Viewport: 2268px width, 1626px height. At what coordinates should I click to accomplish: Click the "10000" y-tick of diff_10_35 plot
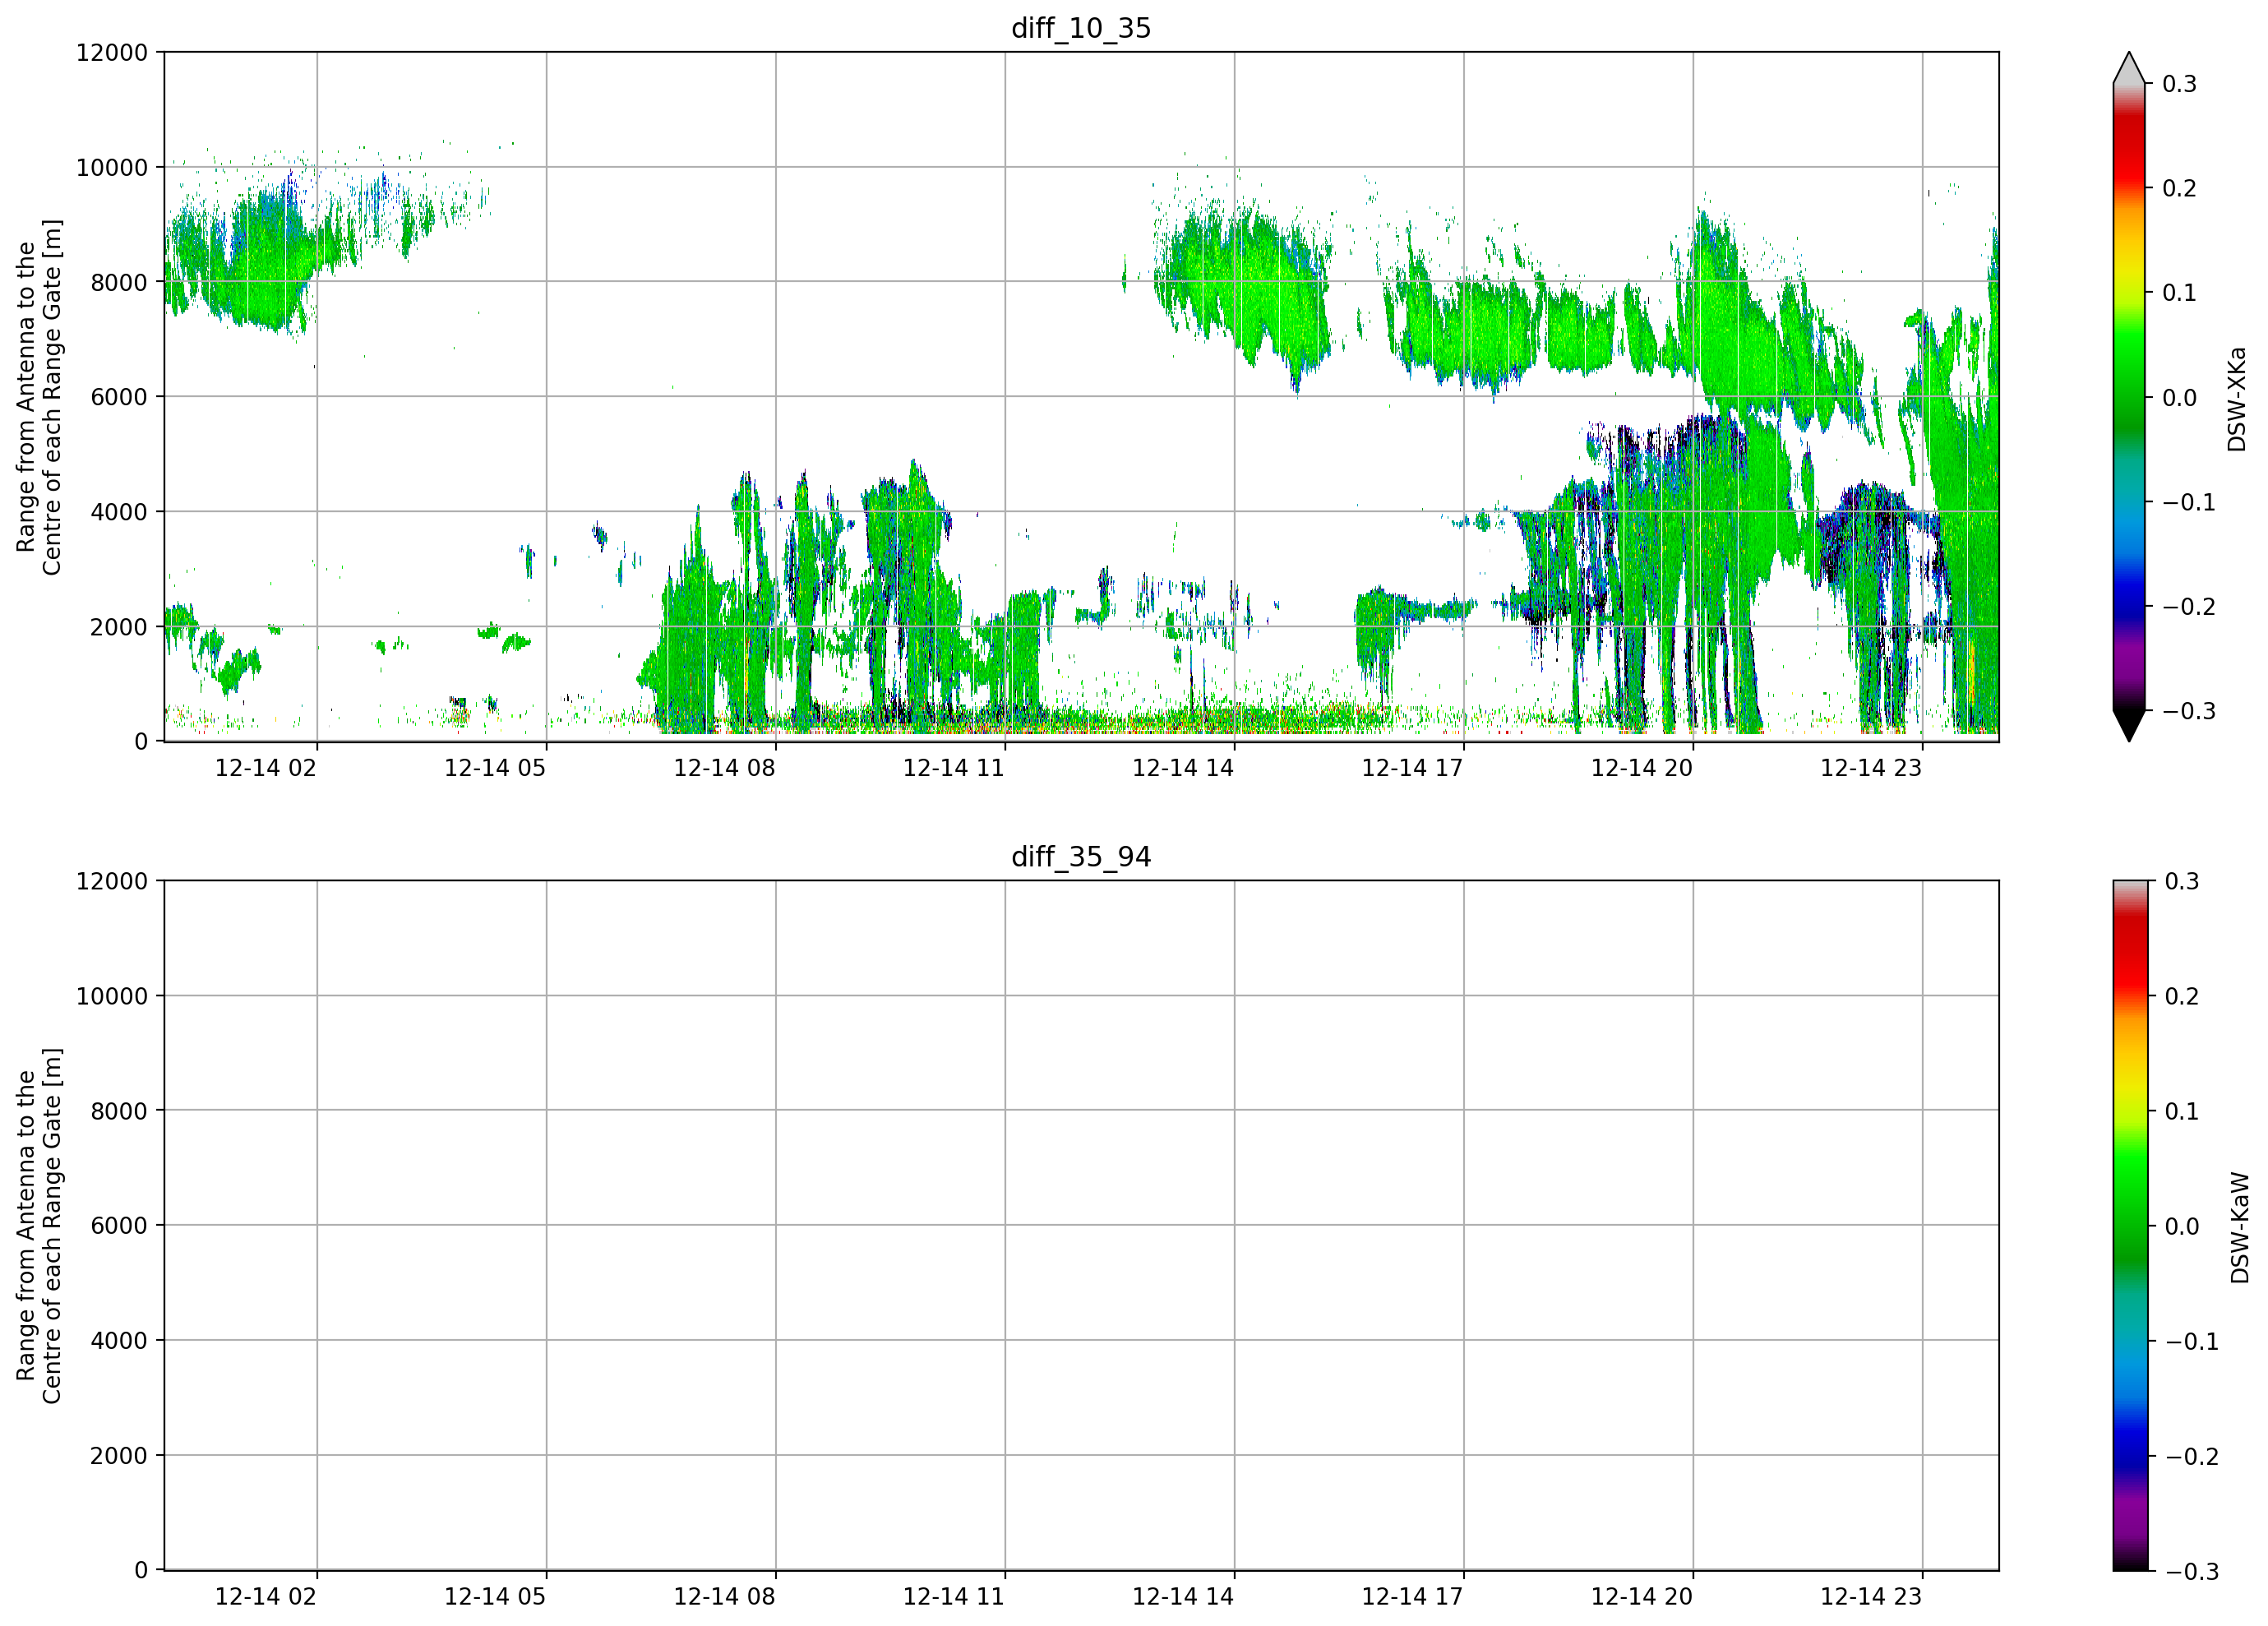click(112, 167)
